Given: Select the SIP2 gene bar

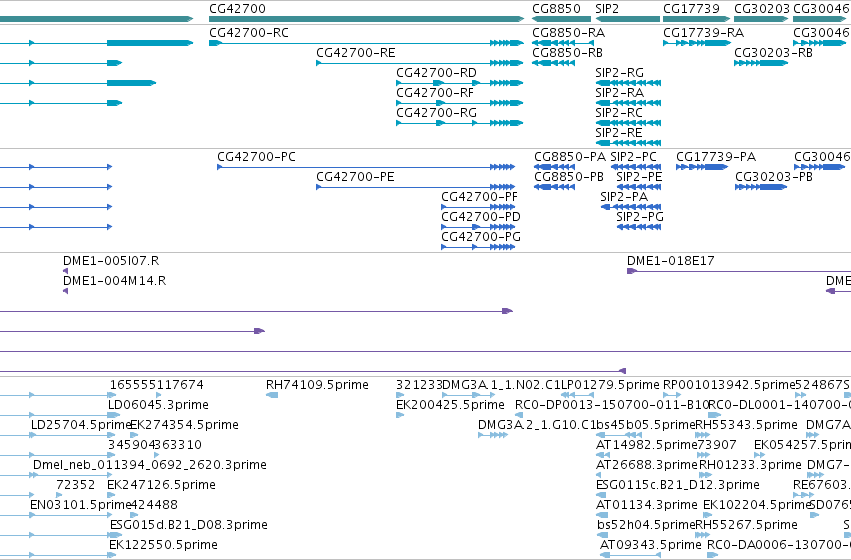Looking at the screenshot, I should (x=628, y=19).
